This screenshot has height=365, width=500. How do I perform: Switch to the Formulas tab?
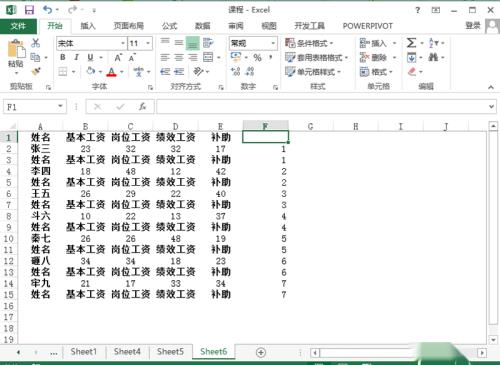(x=169, y=26)
